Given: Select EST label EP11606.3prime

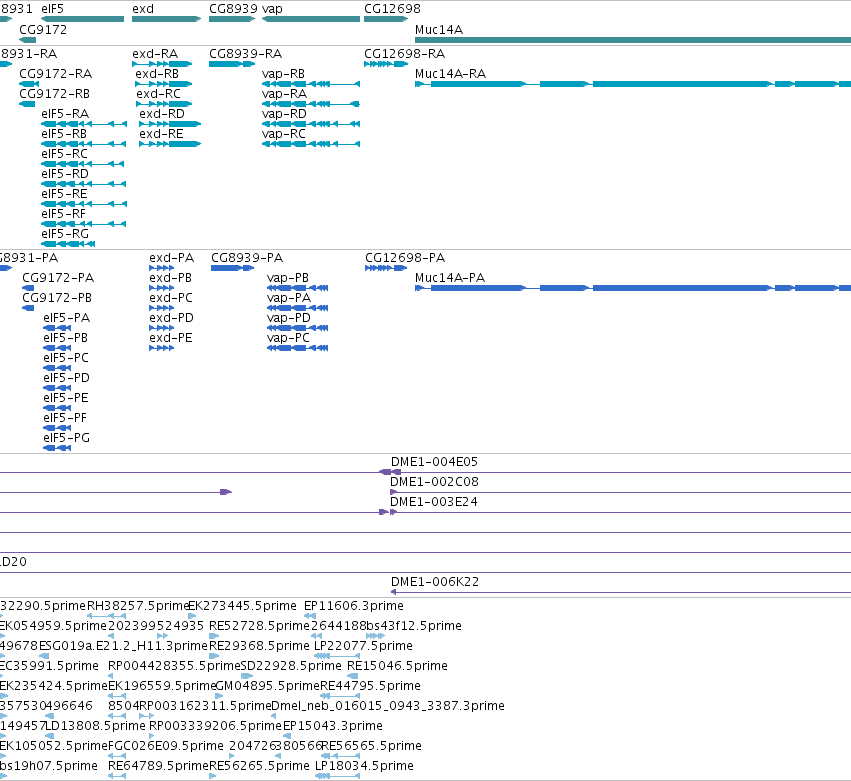Looking at the screenshot, I should [x=354, y=605].
